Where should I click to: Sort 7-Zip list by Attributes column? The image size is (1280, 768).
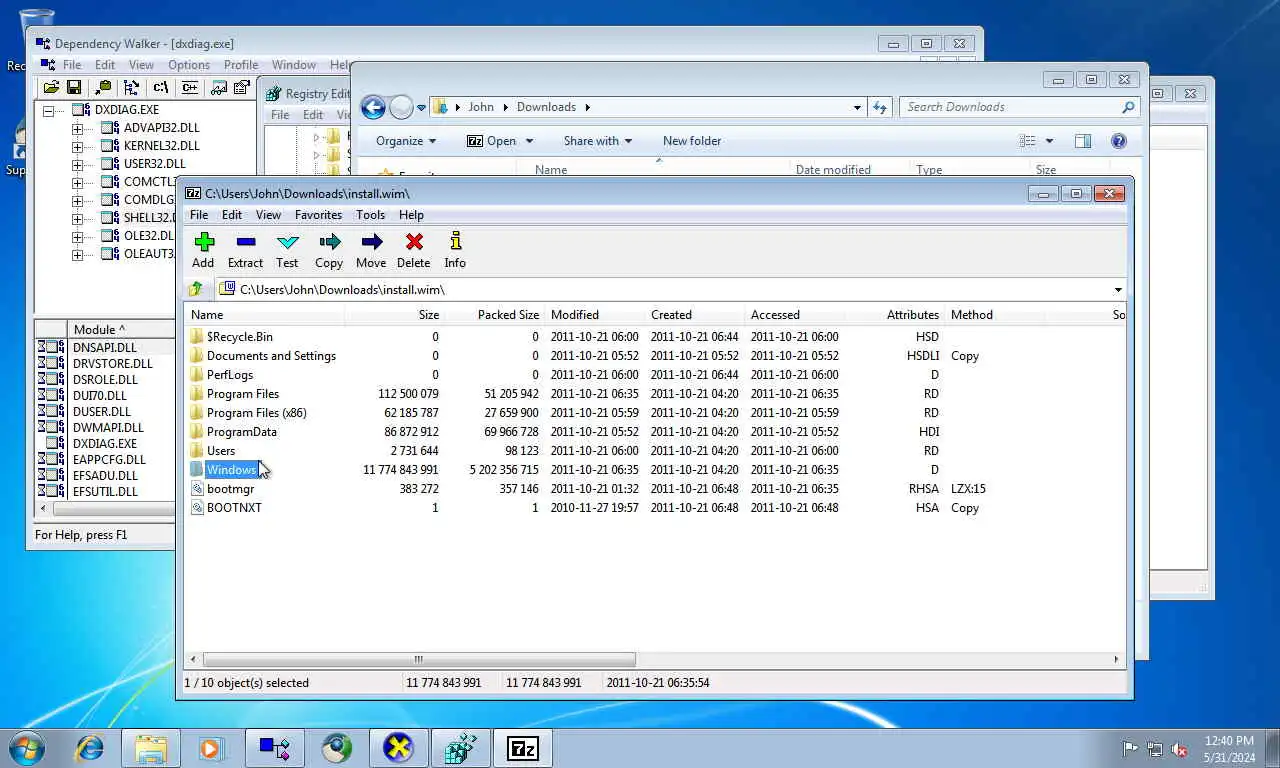pos(894,315)
